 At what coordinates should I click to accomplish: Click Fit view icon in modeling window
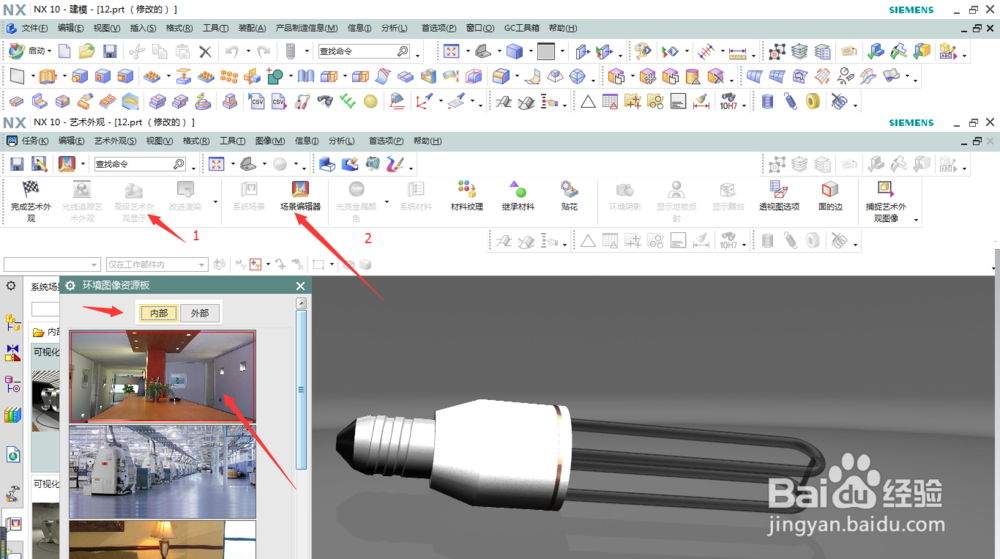451,52
